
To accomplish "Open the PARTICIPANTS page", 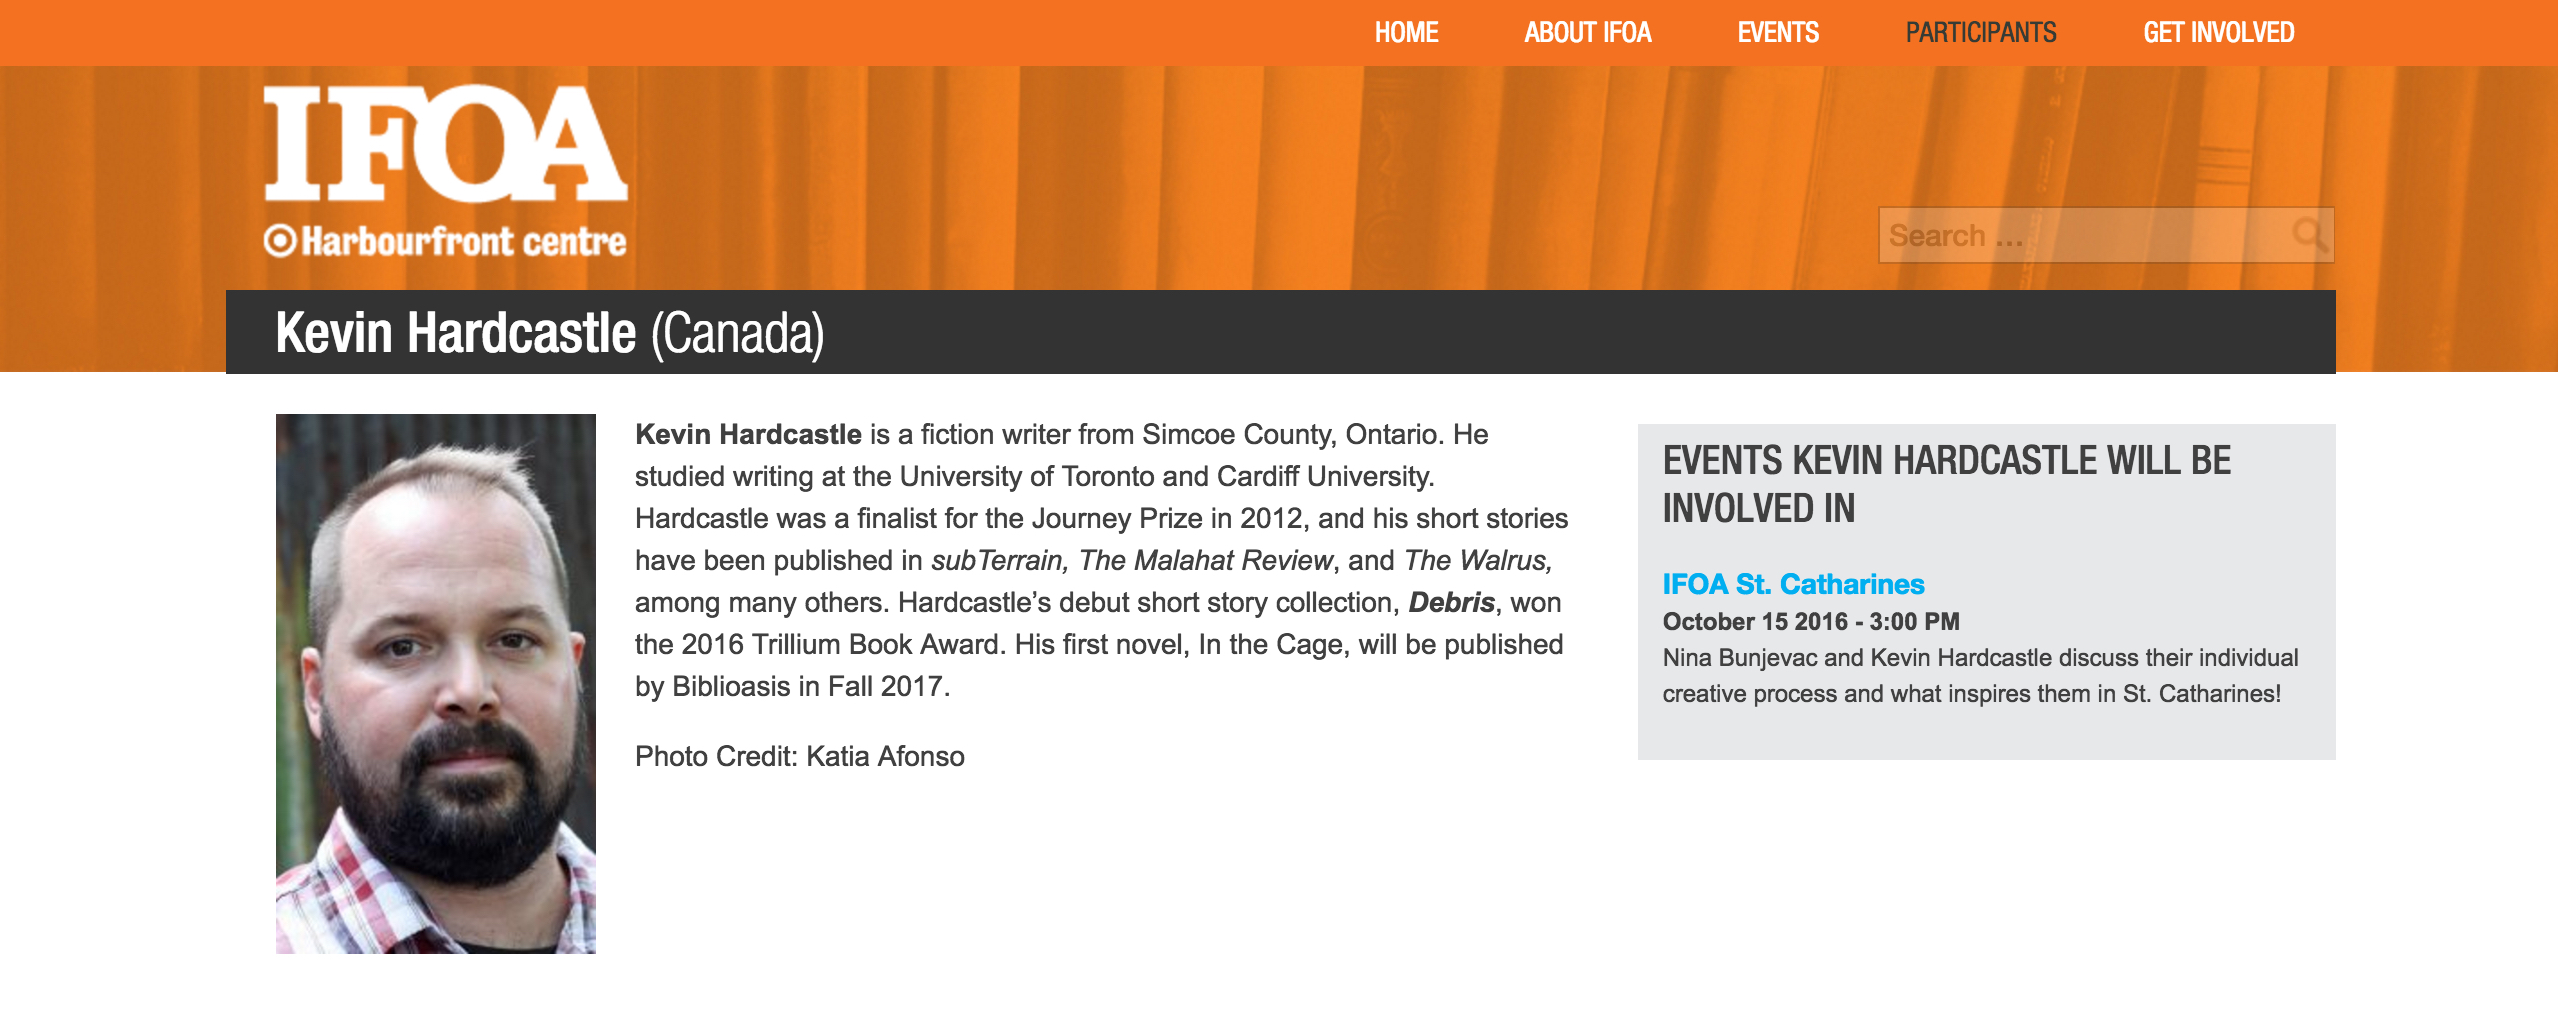I will (1982, 32).
